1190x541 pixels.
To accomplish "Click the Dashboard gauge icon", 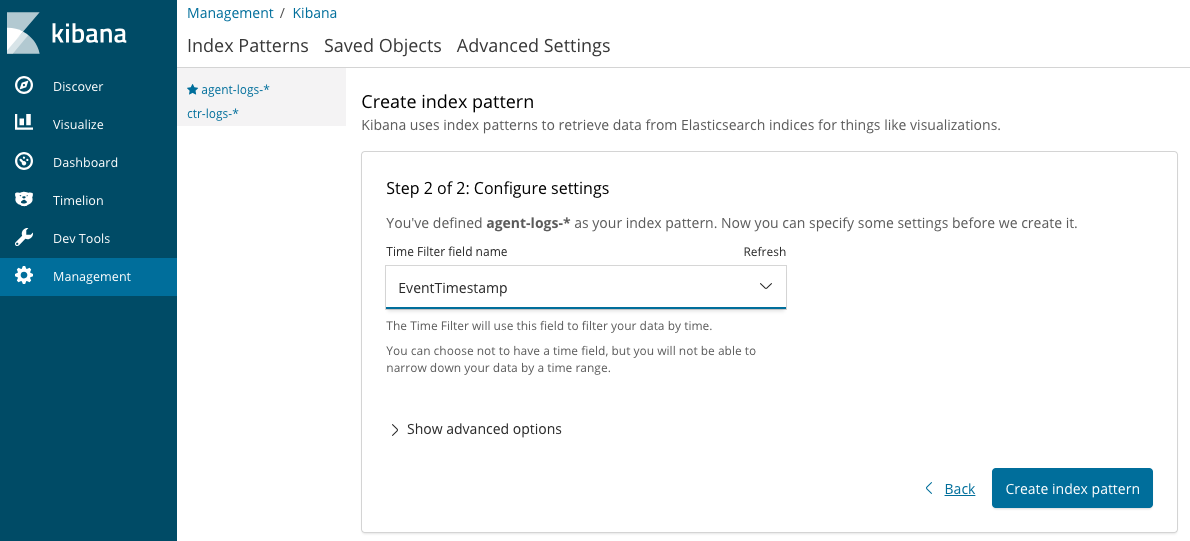I will pos(24,162).
